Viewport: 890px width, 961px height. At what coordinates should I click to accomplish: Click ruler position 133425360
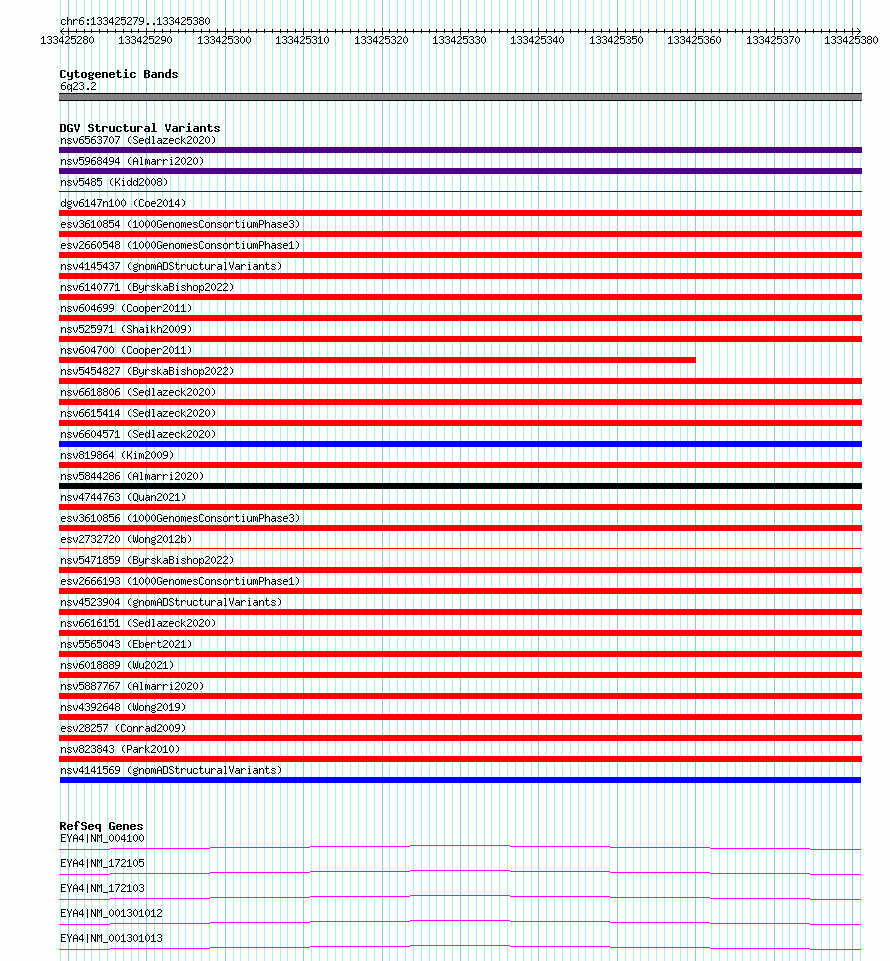click(694, 40)
